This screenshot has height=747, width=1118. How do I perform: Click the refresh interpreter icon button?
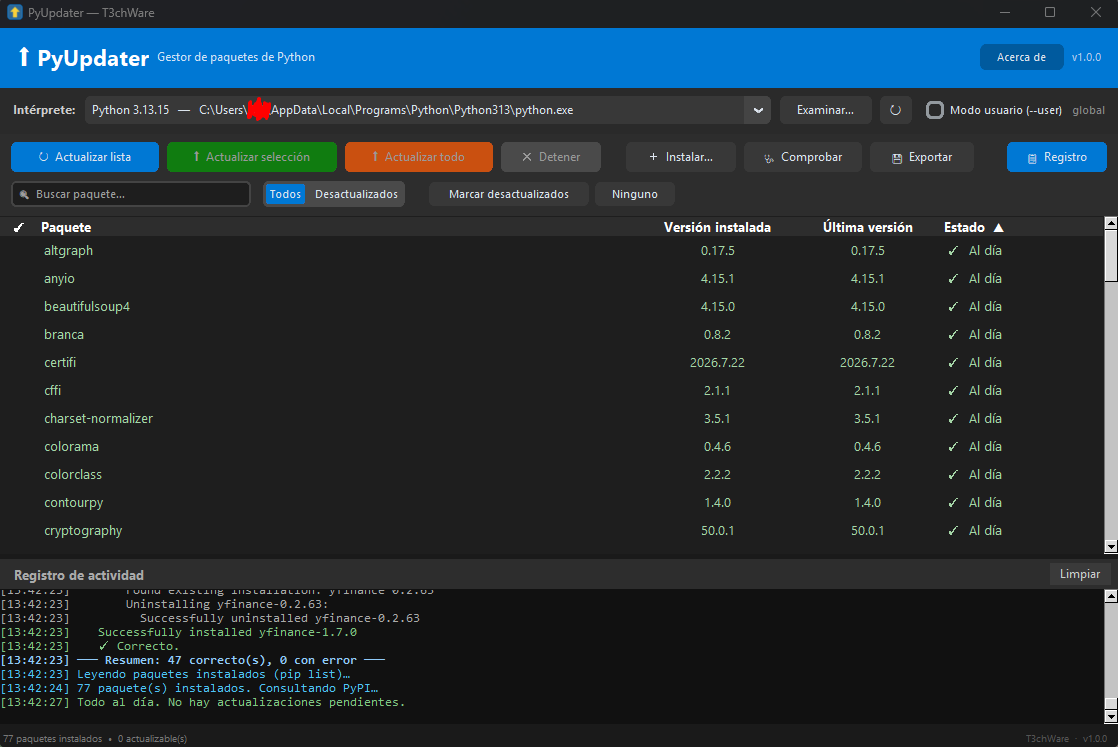click(x=896, y=110)
